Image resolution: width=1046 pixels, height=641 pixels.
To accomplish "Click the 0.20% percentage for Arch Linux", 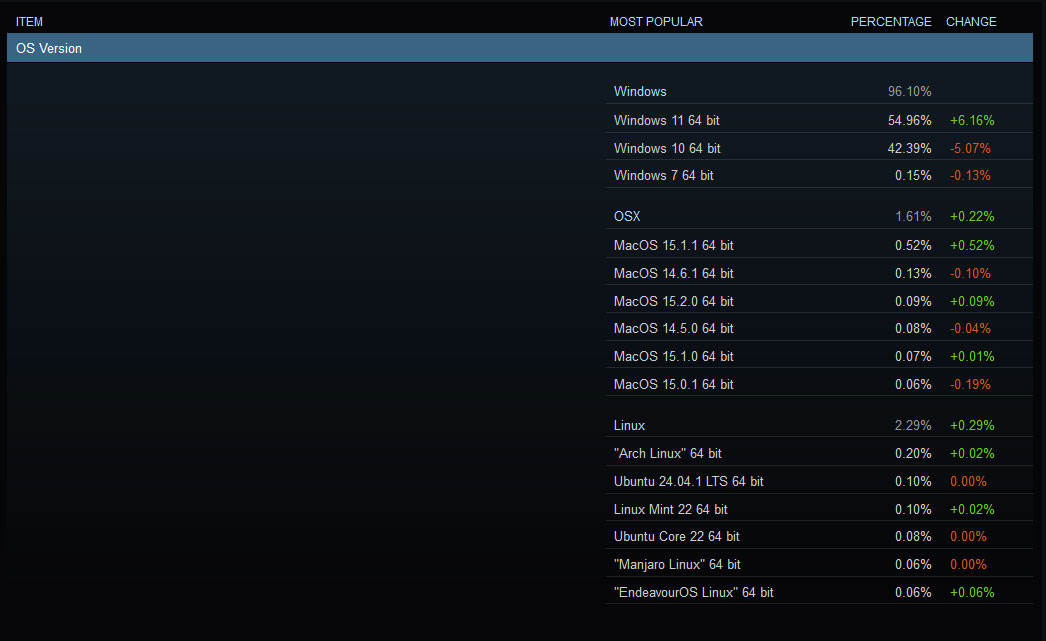I will point(913,454).
